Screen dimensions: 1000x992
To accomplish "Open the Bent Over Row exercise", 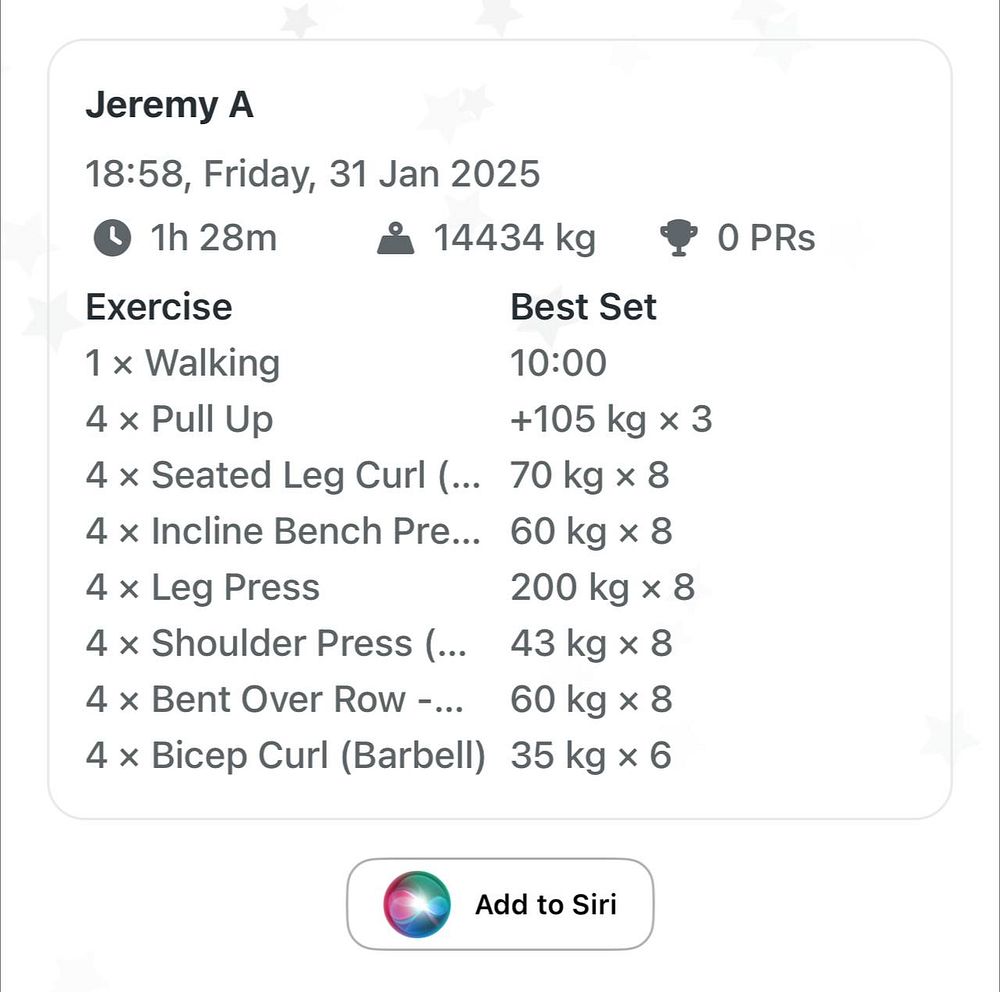I will [275, 699].
